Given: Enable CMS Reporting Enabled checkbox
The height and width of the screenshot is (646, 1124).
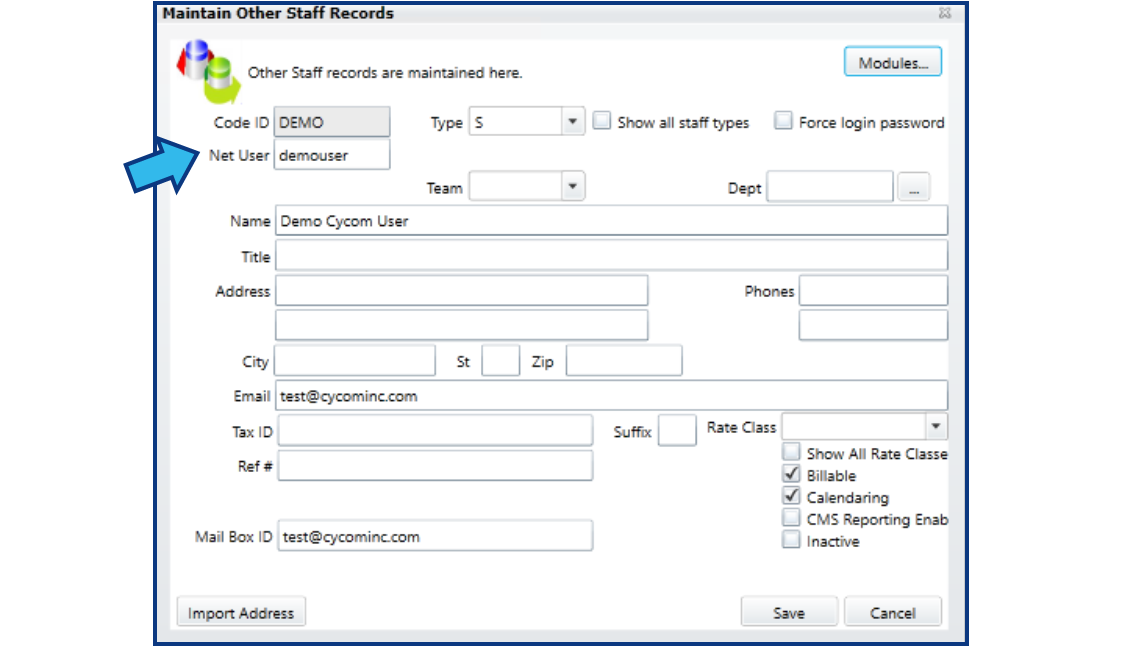Looking at the screenshot, I should 791,518.
